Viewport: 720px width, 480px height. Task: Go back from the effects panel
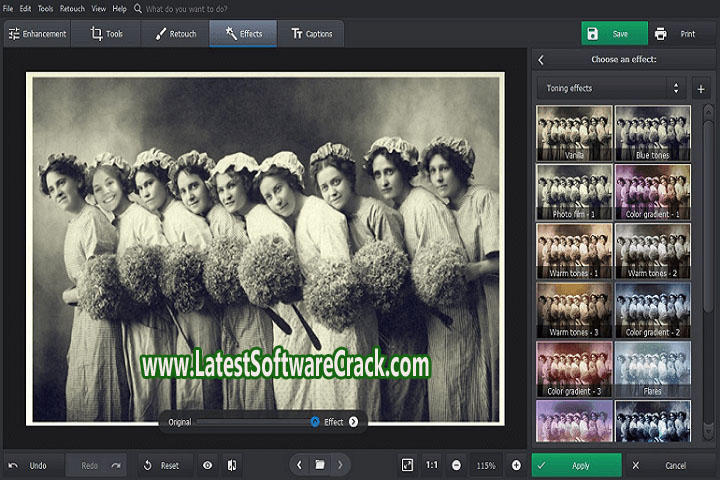(x=541, y=60)
